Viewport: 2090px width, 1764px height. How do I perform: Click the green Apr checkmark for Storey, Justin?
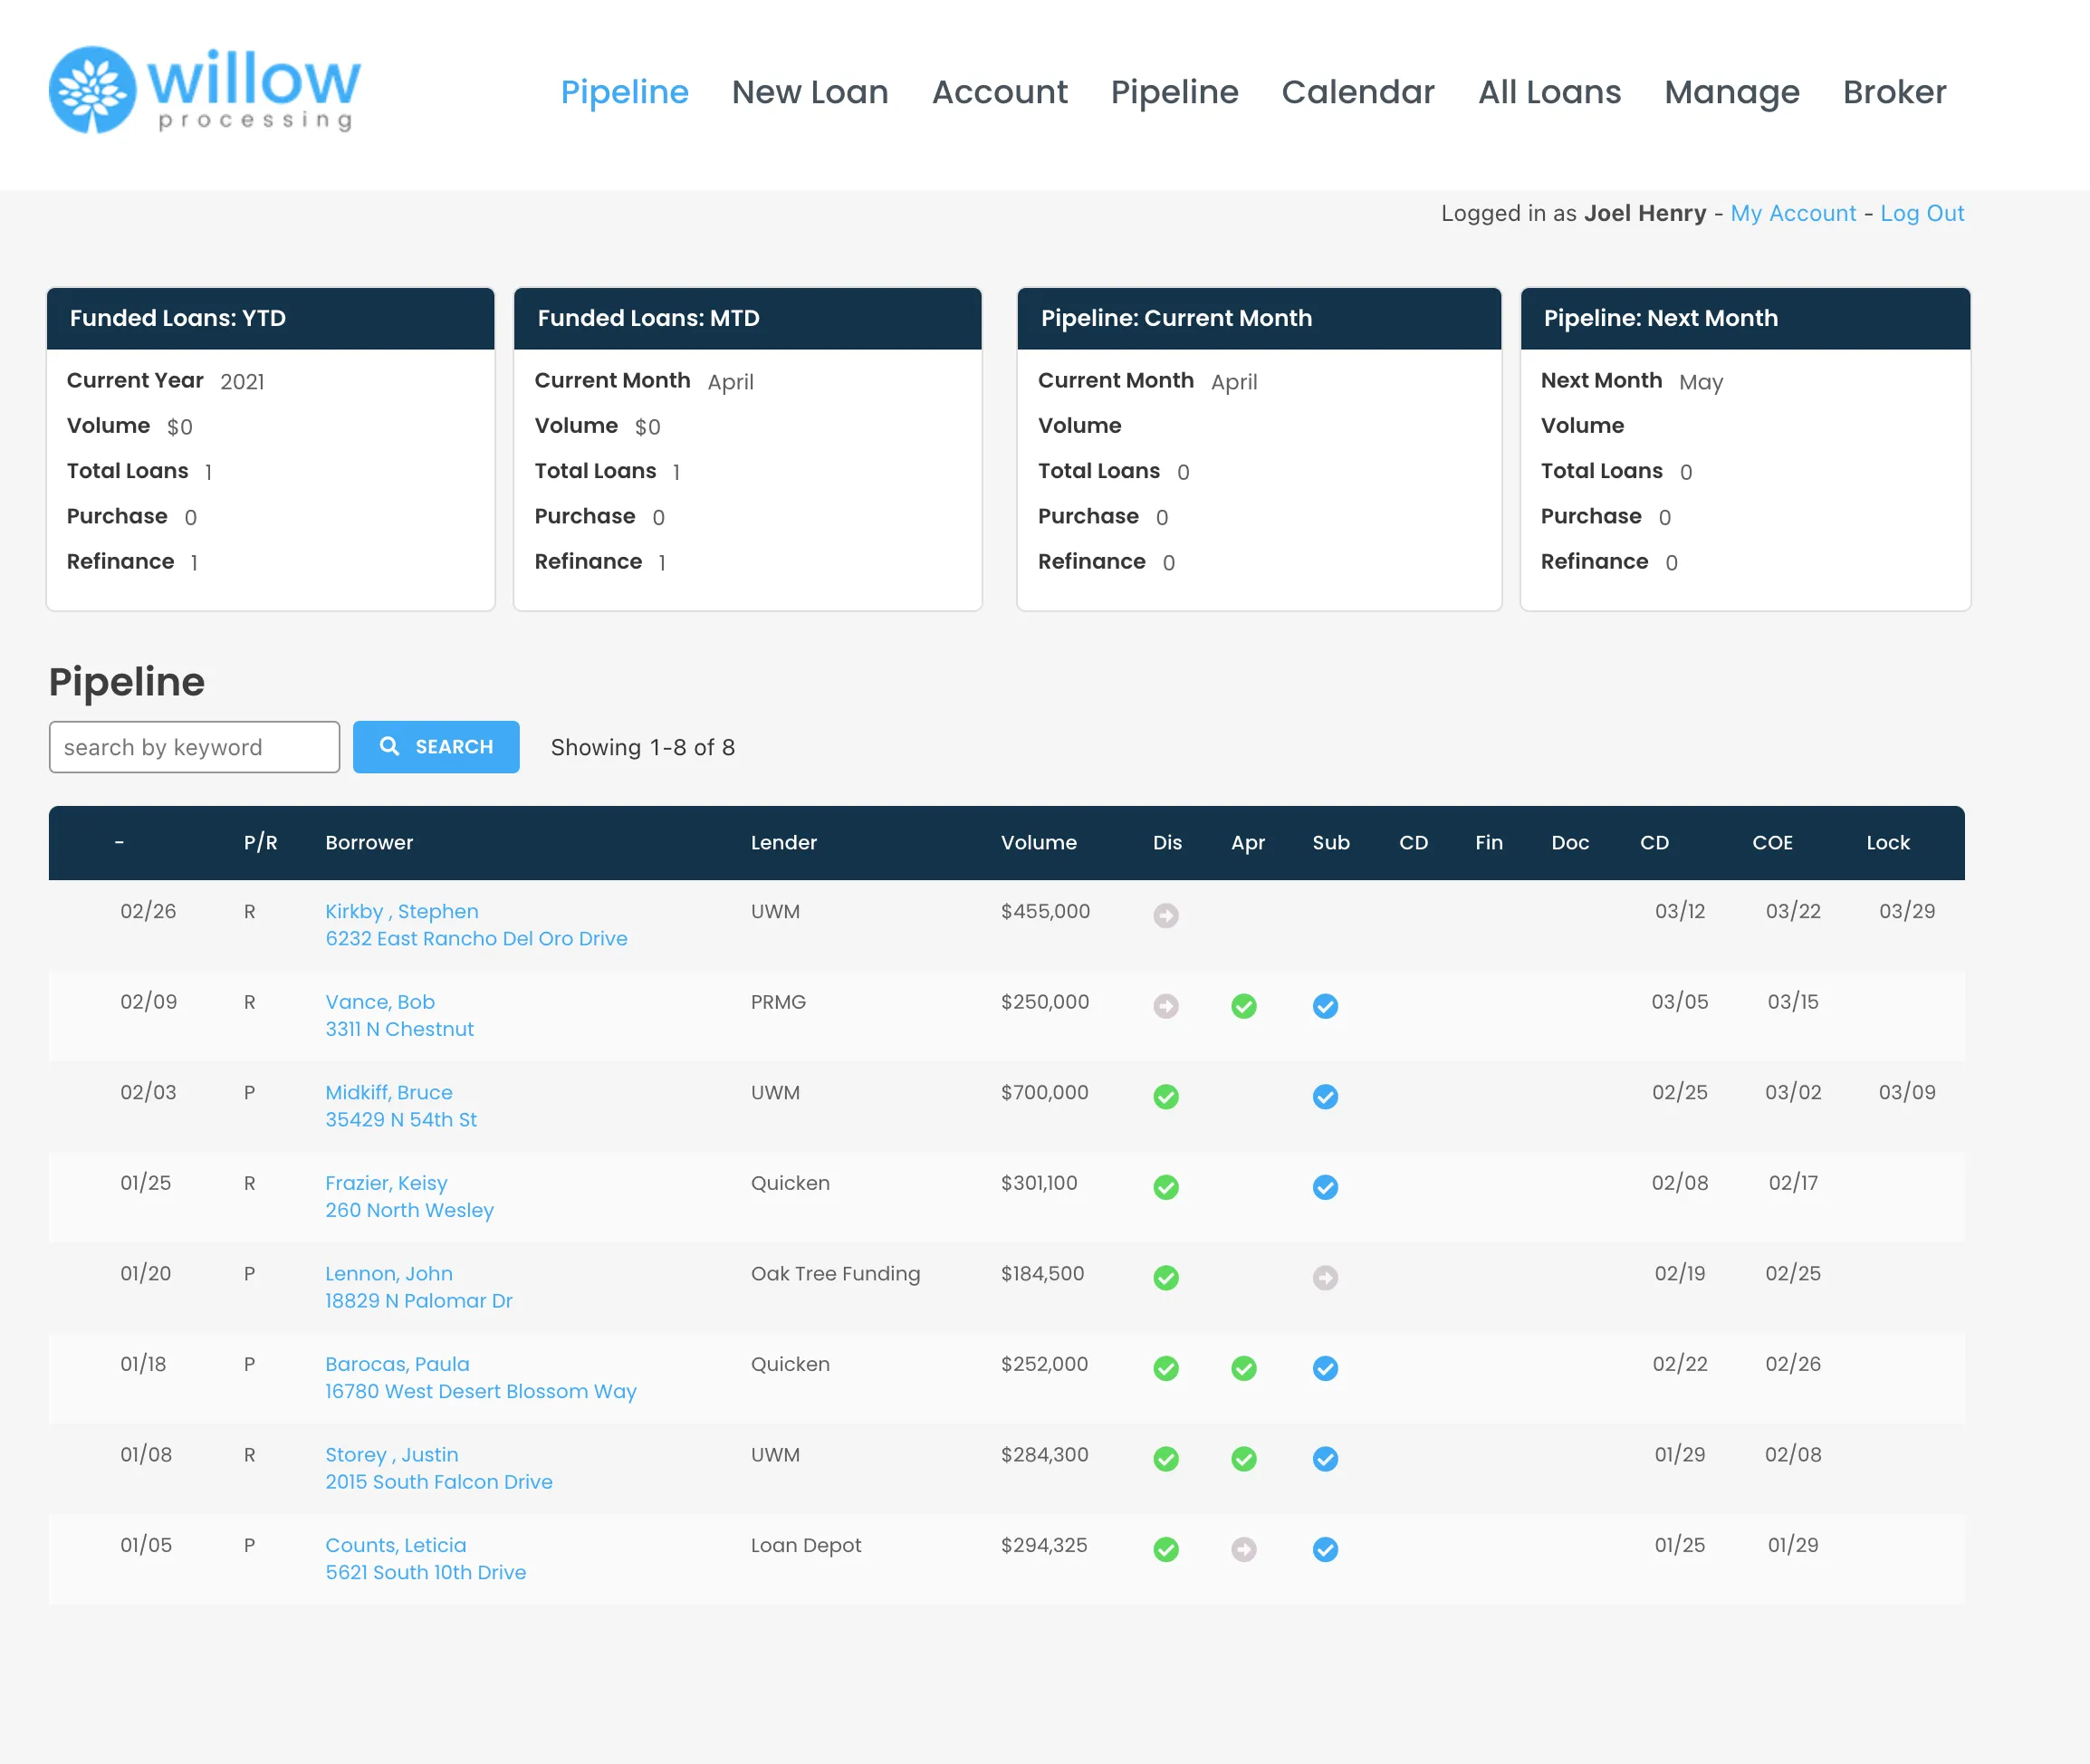pyautogui.click(x=1244, y=1459)
